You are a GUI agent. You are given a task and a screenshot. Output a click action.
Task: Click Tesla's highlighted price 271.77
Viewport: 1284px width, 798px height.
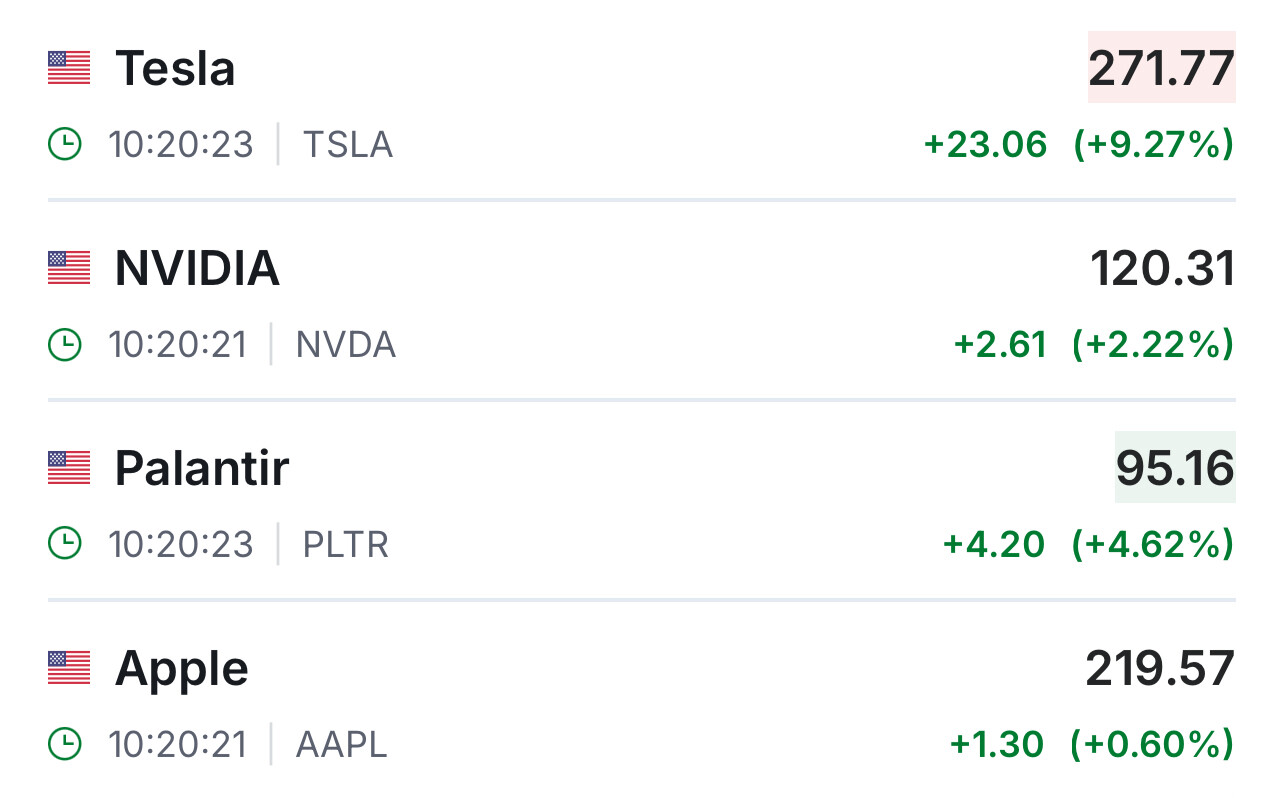[1161, 68]
